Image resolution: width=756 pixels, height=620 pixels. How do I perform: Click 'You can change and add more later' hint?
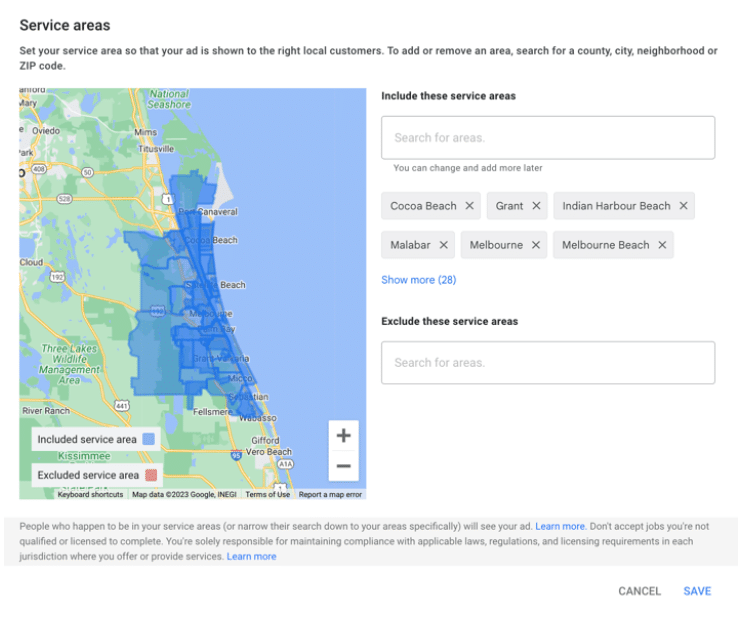point(468,168)
